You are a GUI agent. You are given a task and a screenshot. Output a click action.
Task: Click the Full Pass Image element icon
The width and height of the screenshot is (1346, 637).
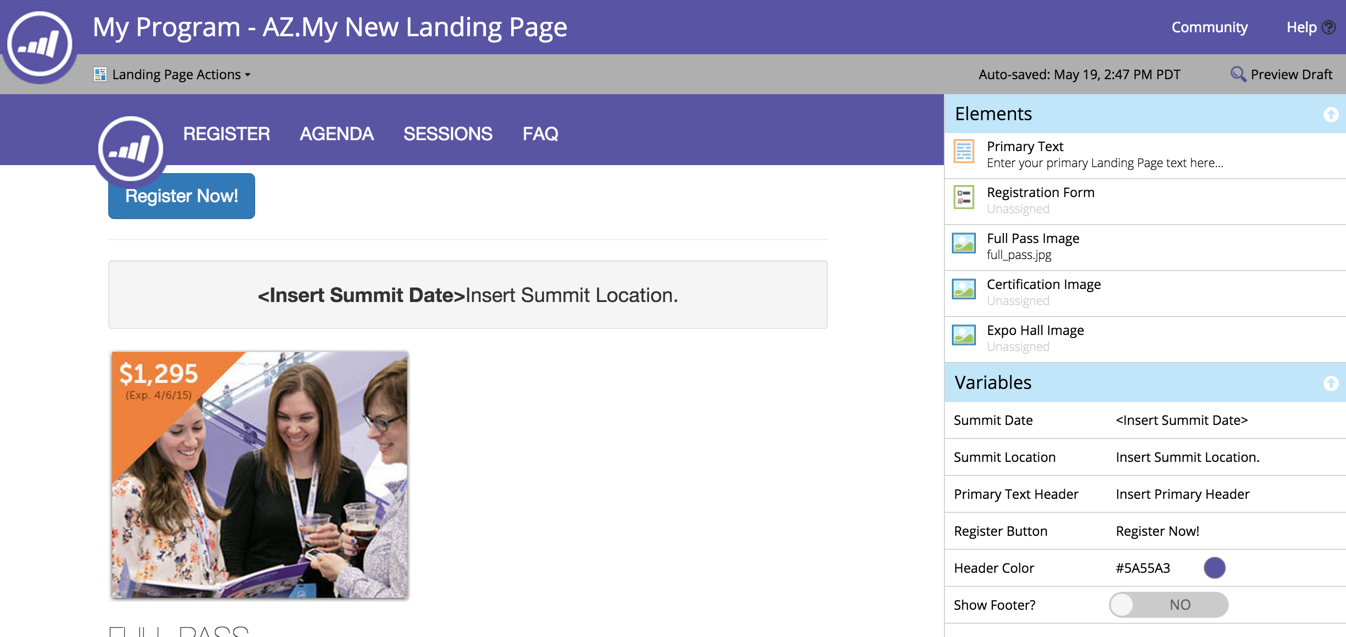[x=964, y=243]
